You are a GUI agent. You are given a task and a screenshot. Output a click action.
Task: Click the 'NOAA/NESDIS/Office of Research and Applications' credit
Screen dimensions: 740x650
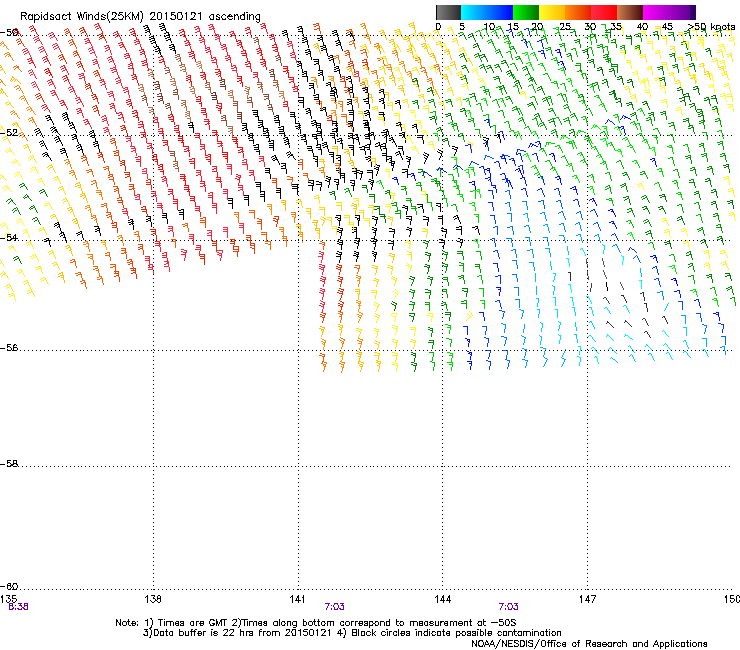pos(589,644)
